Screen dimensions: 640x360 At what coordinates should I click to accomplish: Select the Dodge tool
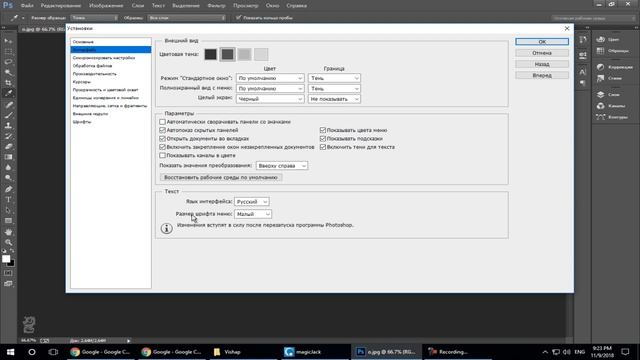tap(8, 178)
